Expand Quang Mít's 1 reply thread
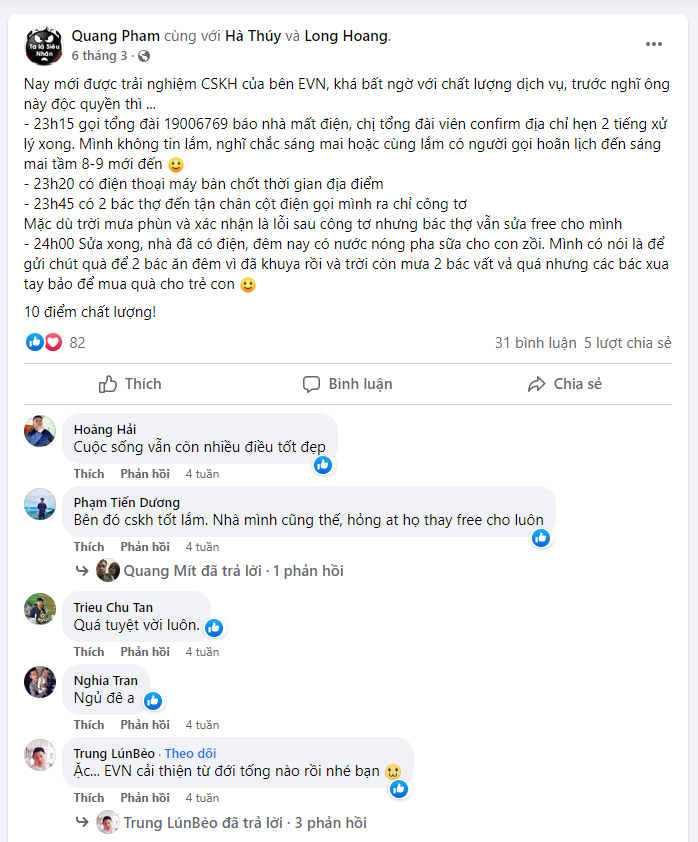This screenshot has height=842, width=698. (x=232, y=571)
